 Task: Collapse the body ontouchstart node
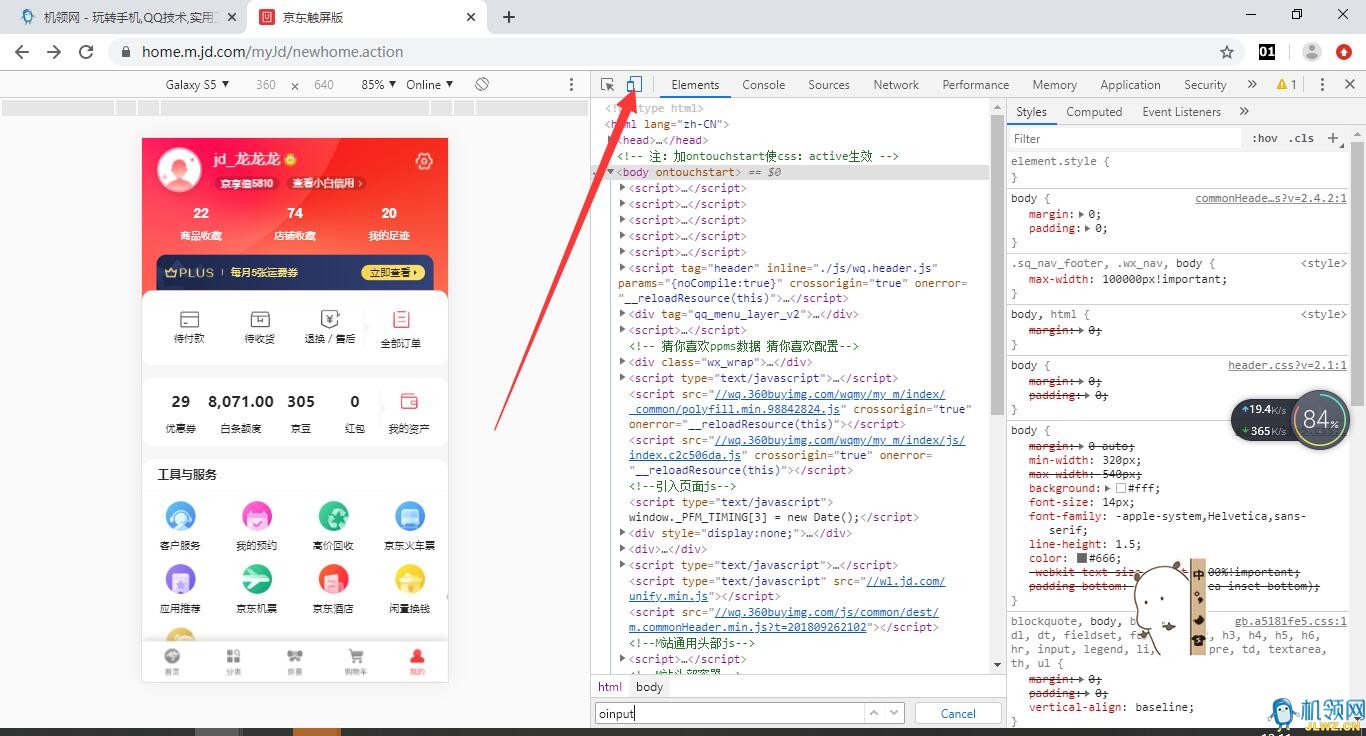click(611, 172)
